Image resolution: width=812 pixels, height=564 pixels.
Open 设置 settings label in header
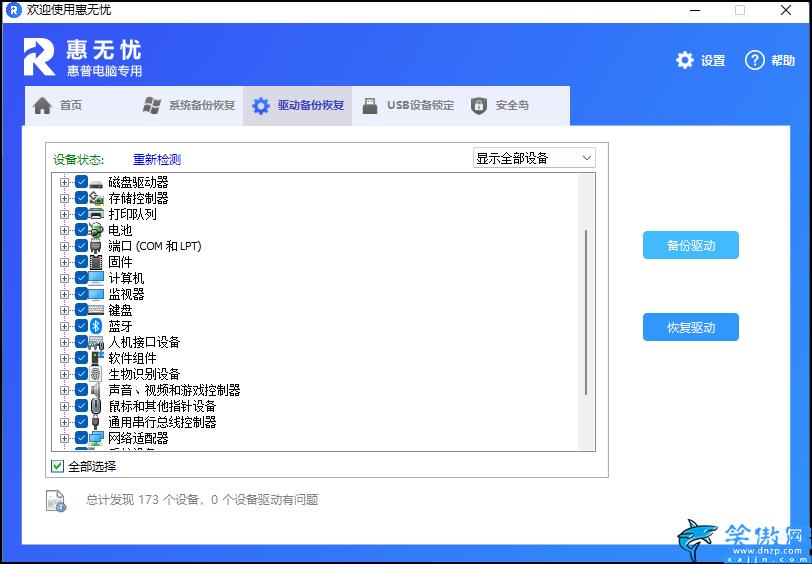pyautogui.click(x=713, y=61)
